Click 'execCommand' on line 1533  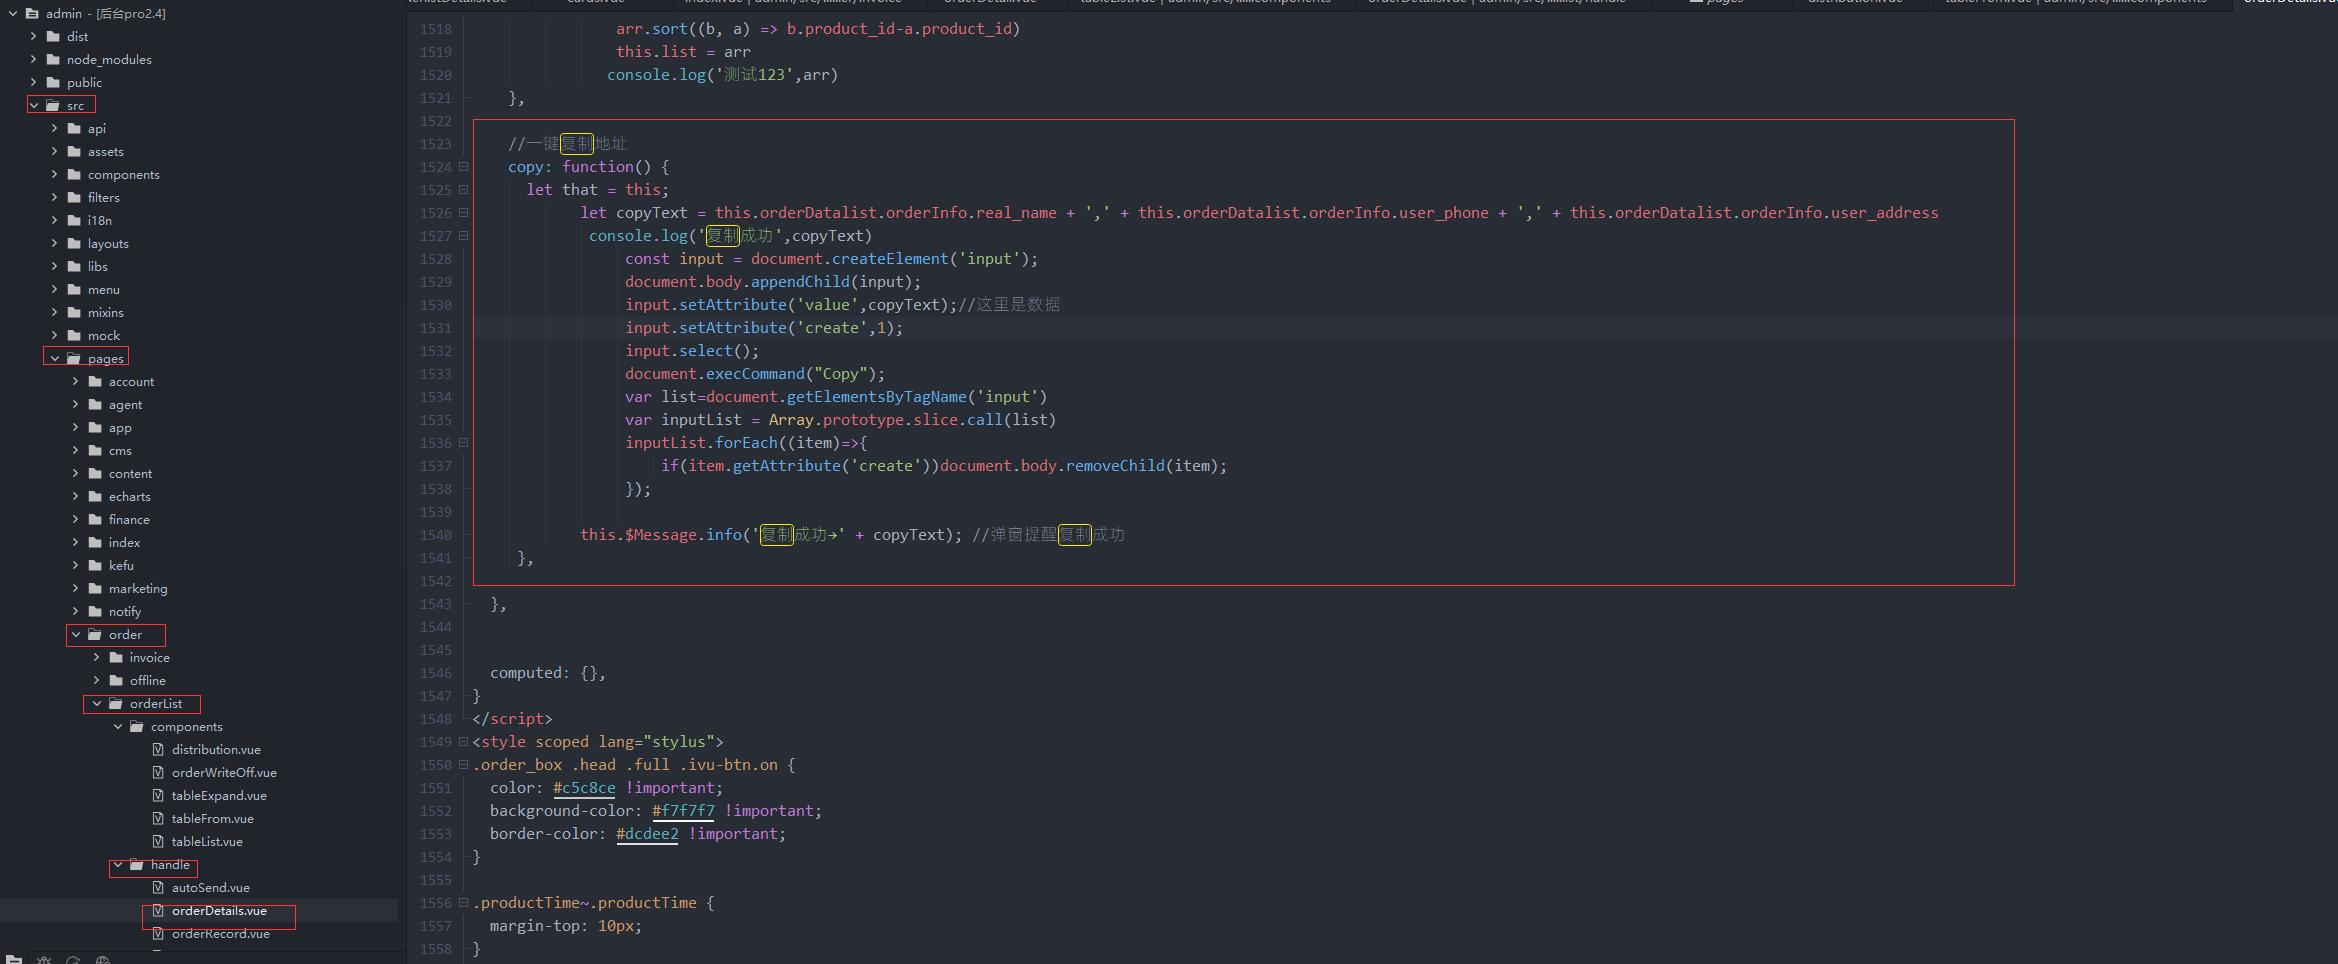coord(755,374)
